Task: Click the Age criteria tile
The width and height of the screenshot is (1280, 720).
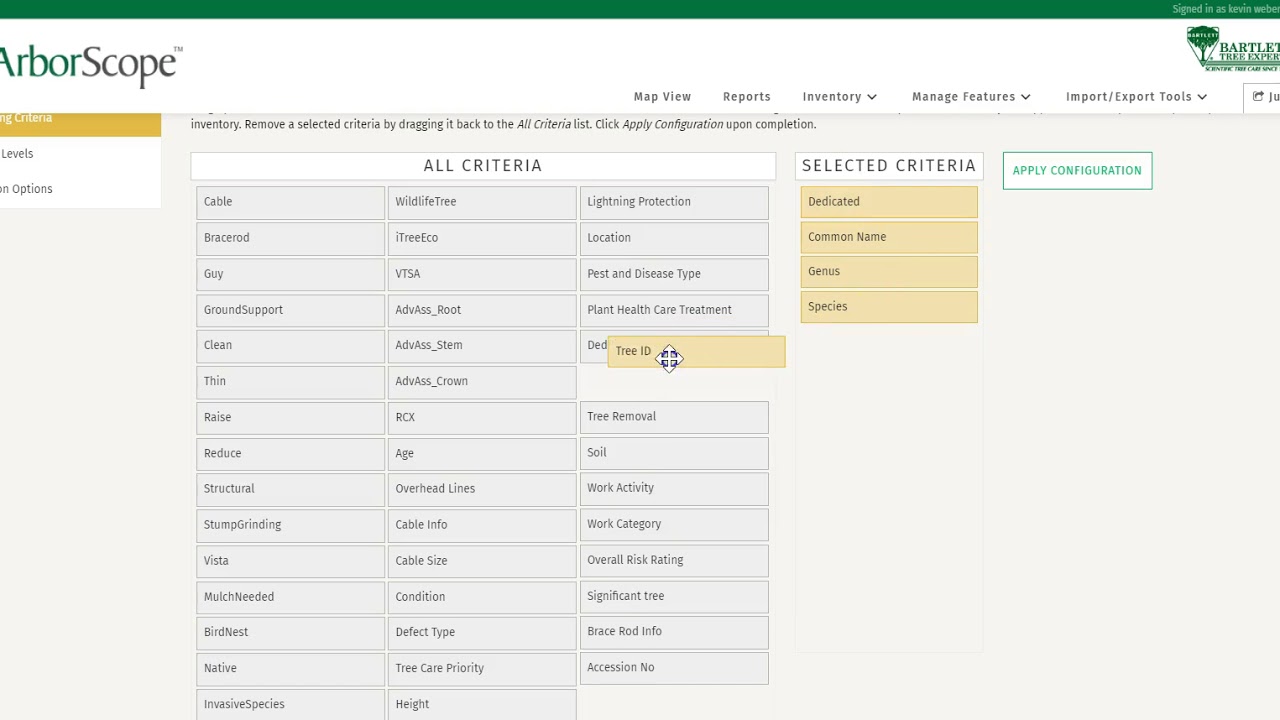Action: point(482,453)
